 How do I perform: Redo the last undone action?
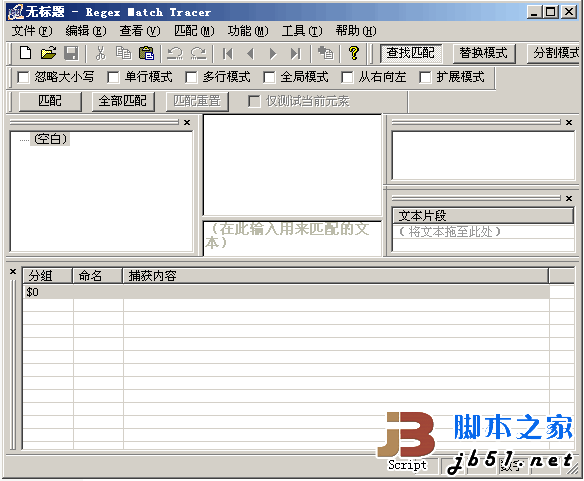pos(198,53)
